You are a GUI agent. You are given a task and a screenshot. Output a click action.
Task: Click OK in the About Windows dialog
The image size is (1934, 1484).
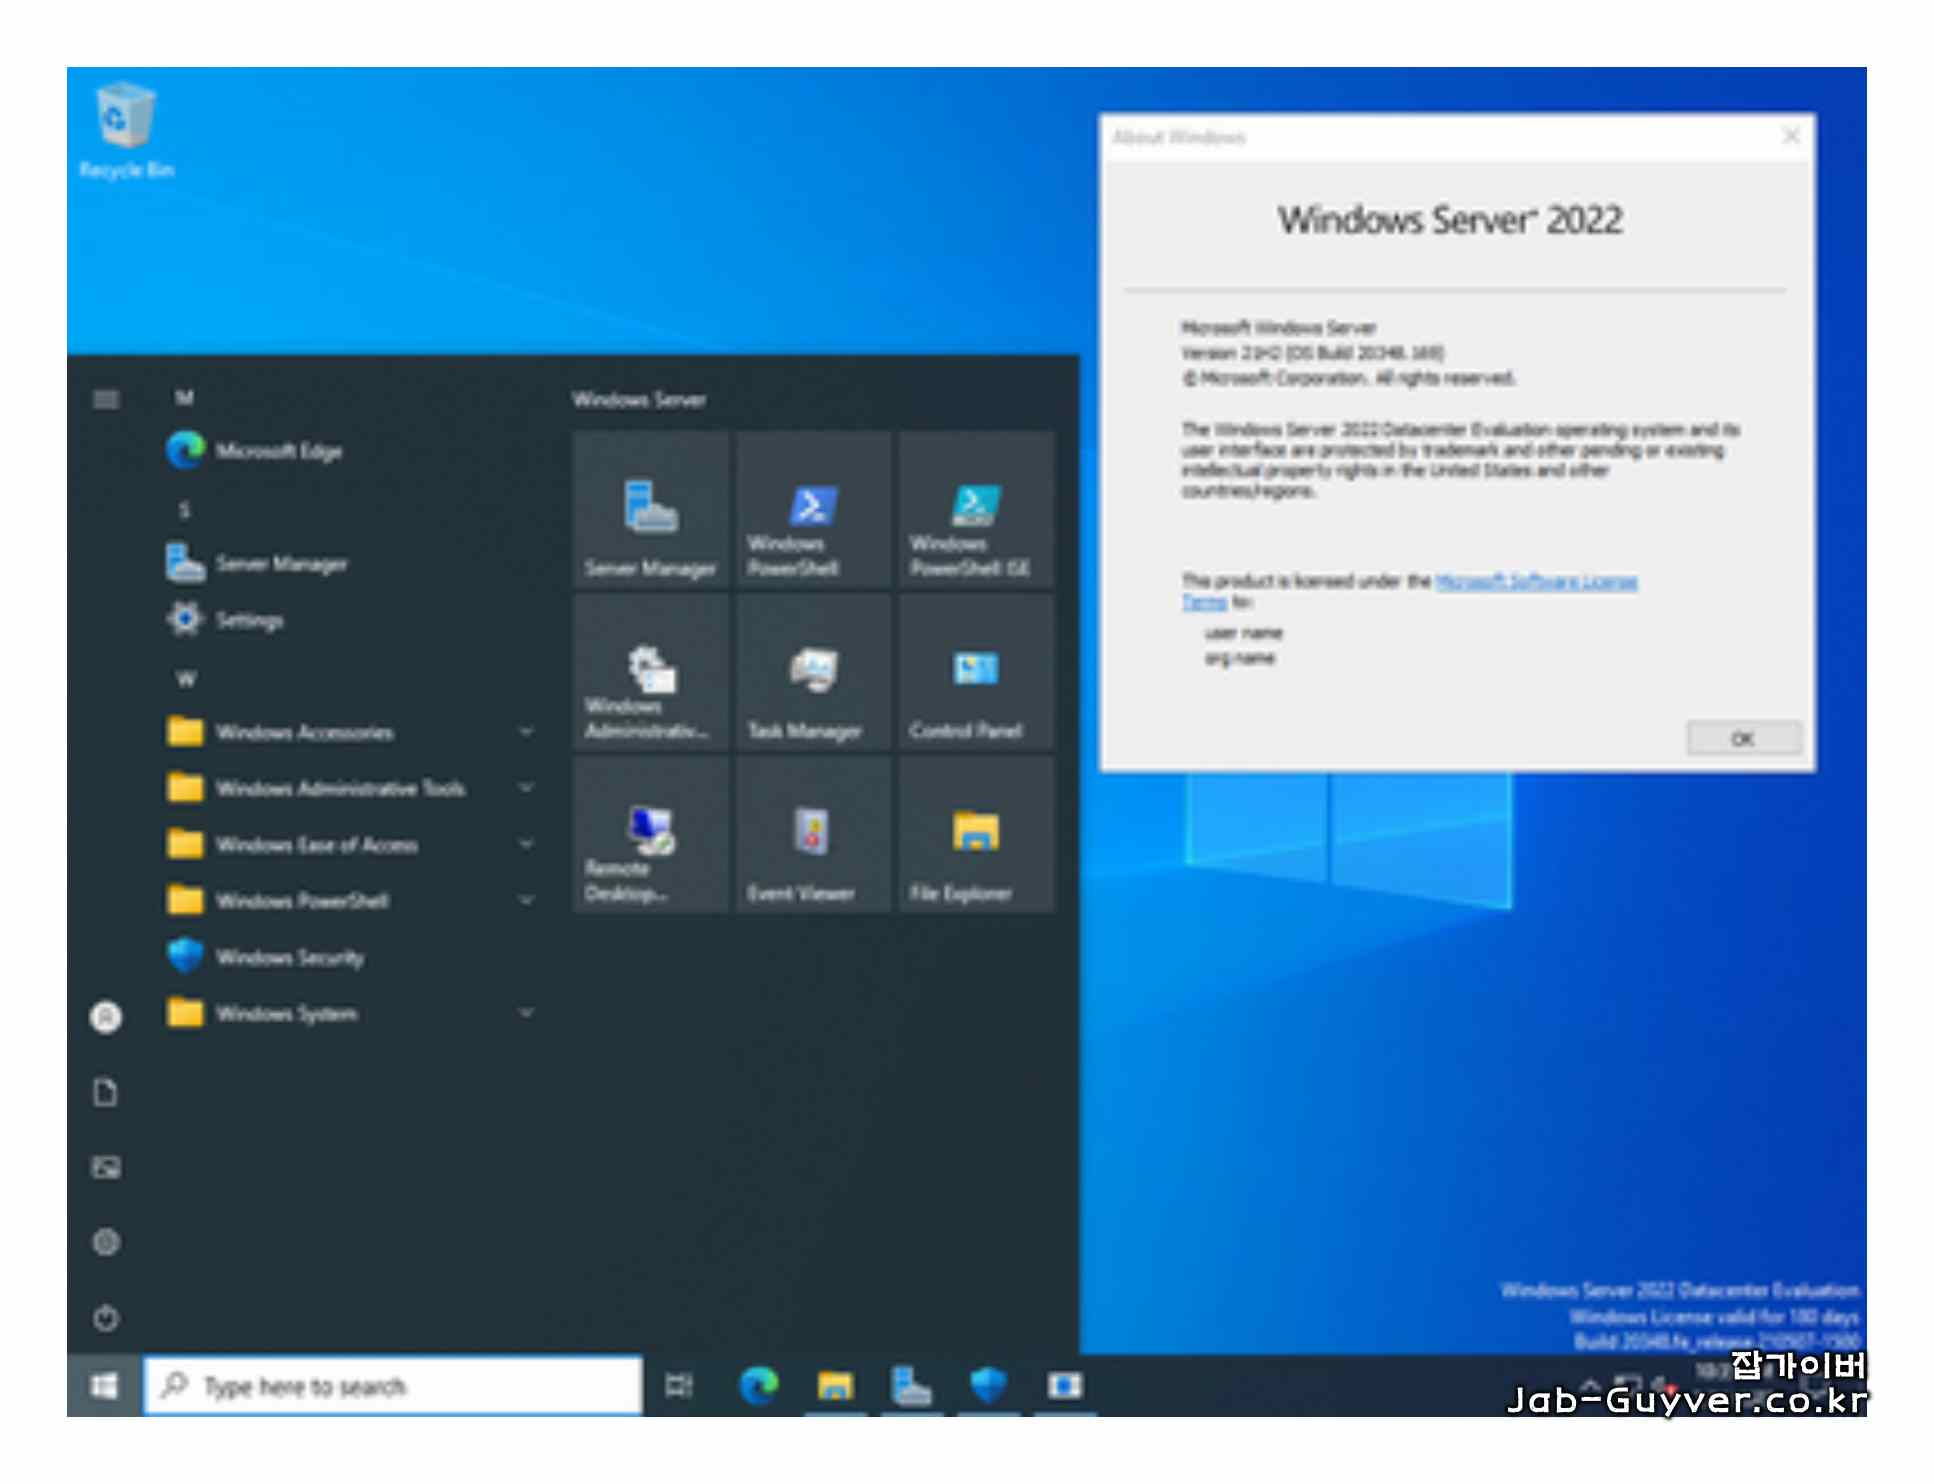pyautogui.click(x=1743, y=739)
